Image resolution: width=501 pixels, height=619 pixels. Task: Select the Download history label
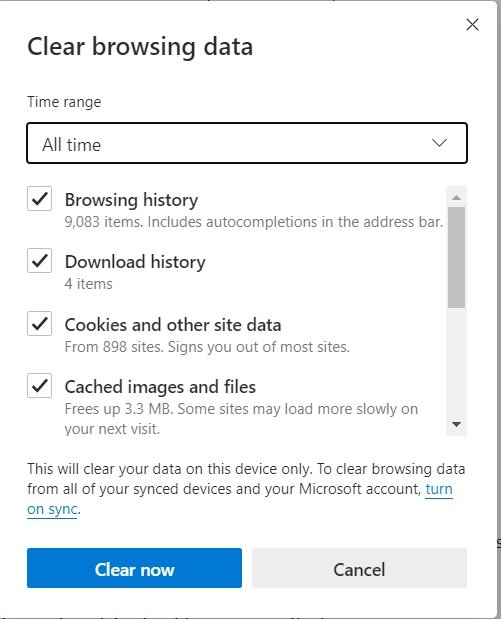click(x=135, y=262)
